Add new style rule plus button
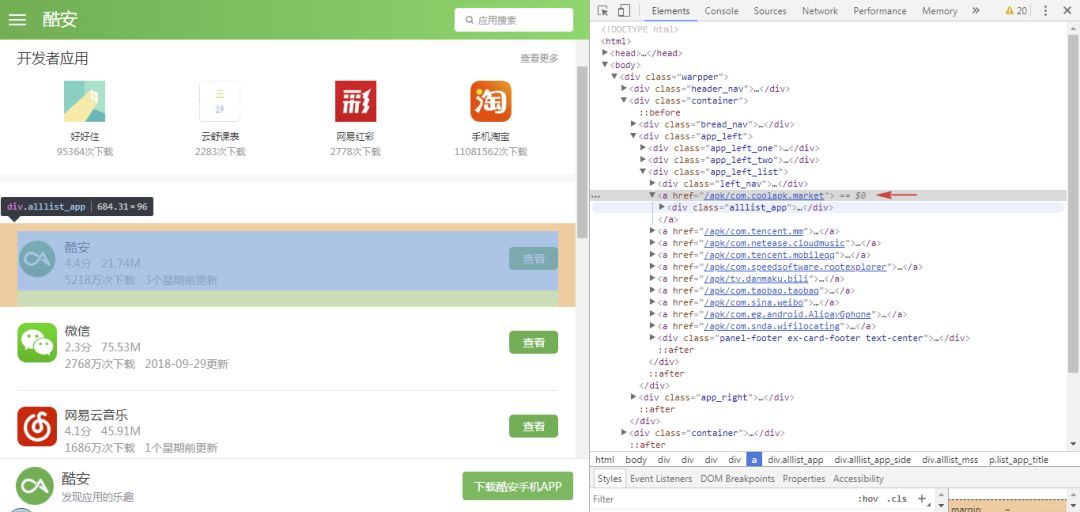This screenshot has height=512, width=1080. pos(923,499)
